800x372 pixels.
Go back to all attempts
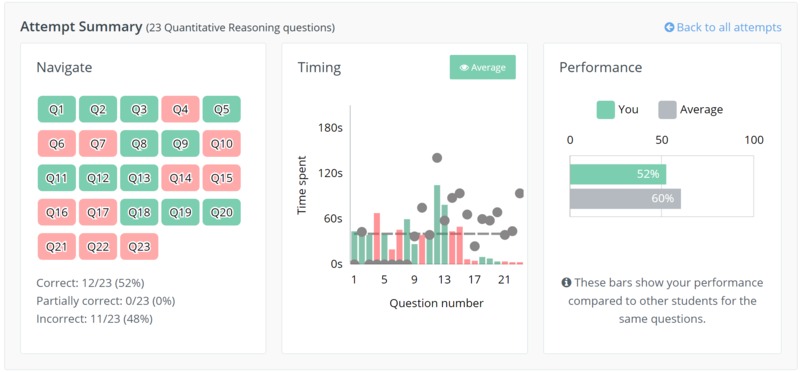pos(723,28)
